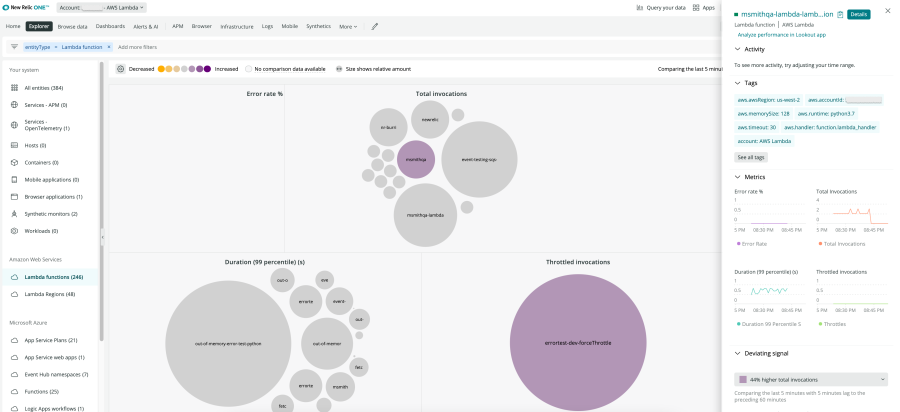Click the Add more filters field
The width and height of the screenshot is (900, 412).
click(138, 47)
